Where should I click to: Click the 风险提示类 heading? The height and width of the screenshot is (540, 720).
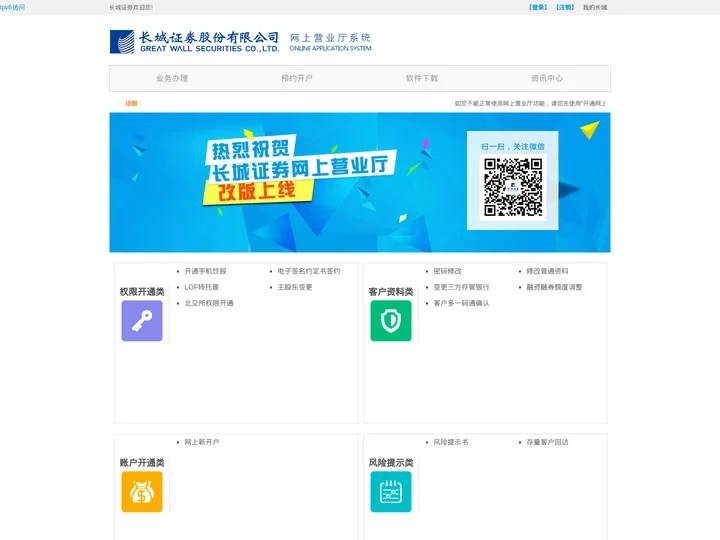click(391, 462)
